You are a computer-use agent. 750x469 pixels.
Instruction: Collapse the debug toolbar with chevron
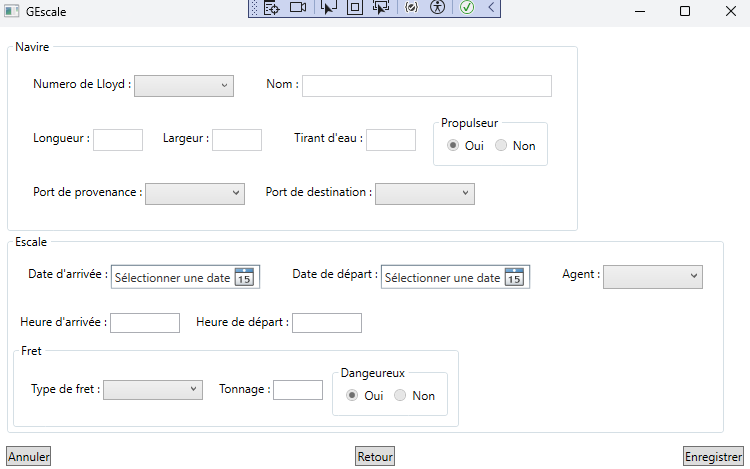pos(491,8)
